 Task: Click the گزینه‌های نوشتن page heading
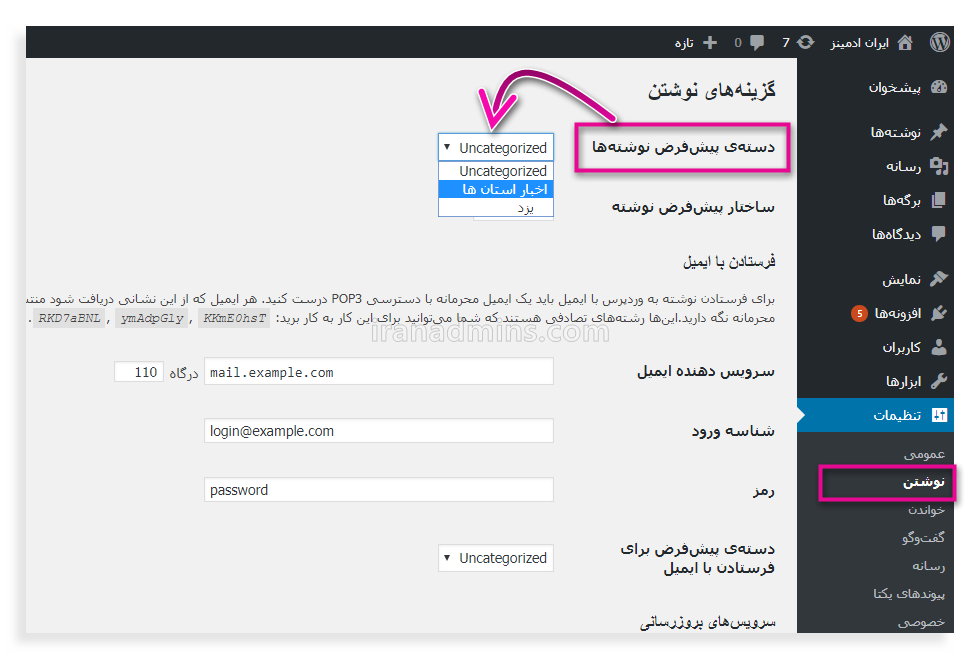point(711,91)
